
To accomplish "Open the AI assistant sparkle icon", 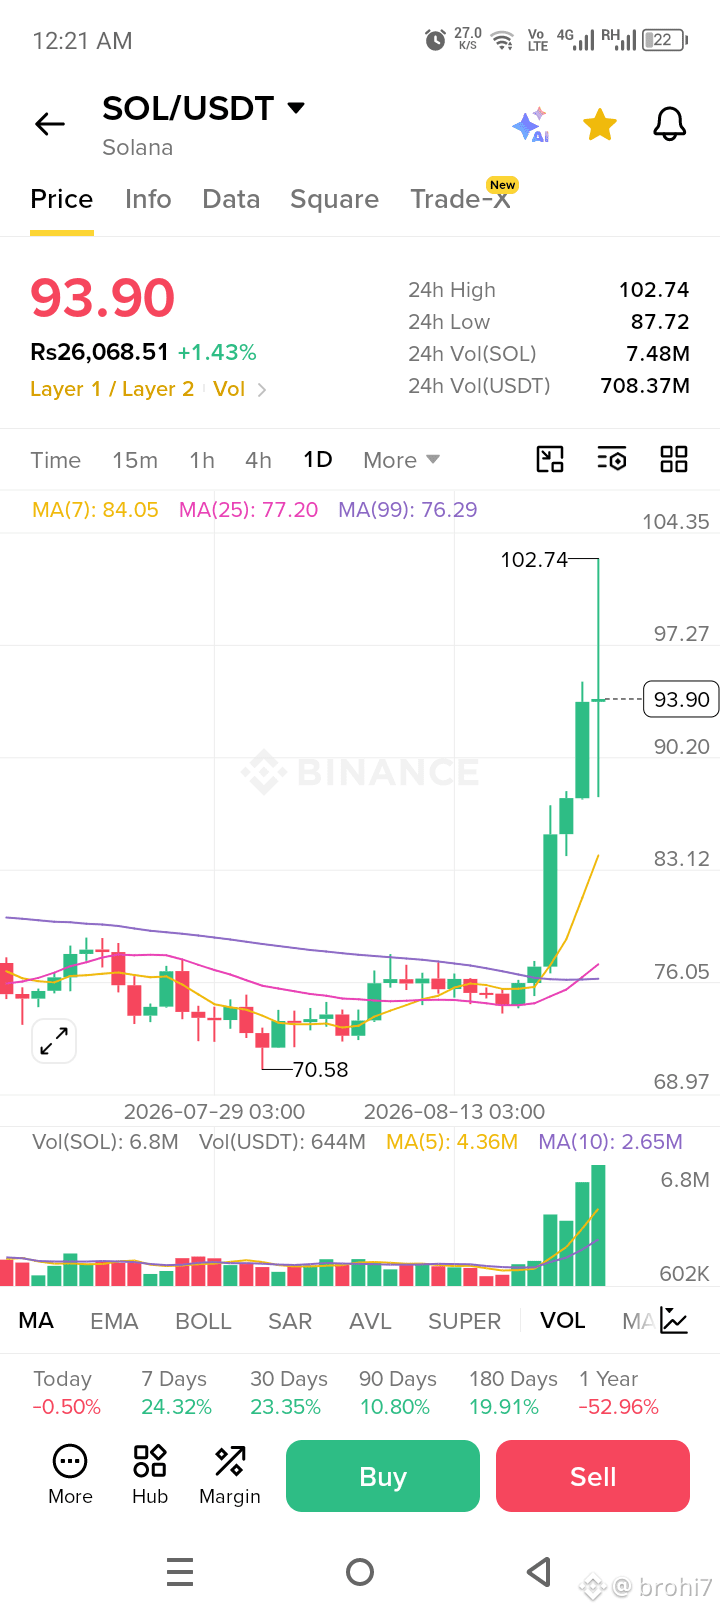I will coord(531,125).
